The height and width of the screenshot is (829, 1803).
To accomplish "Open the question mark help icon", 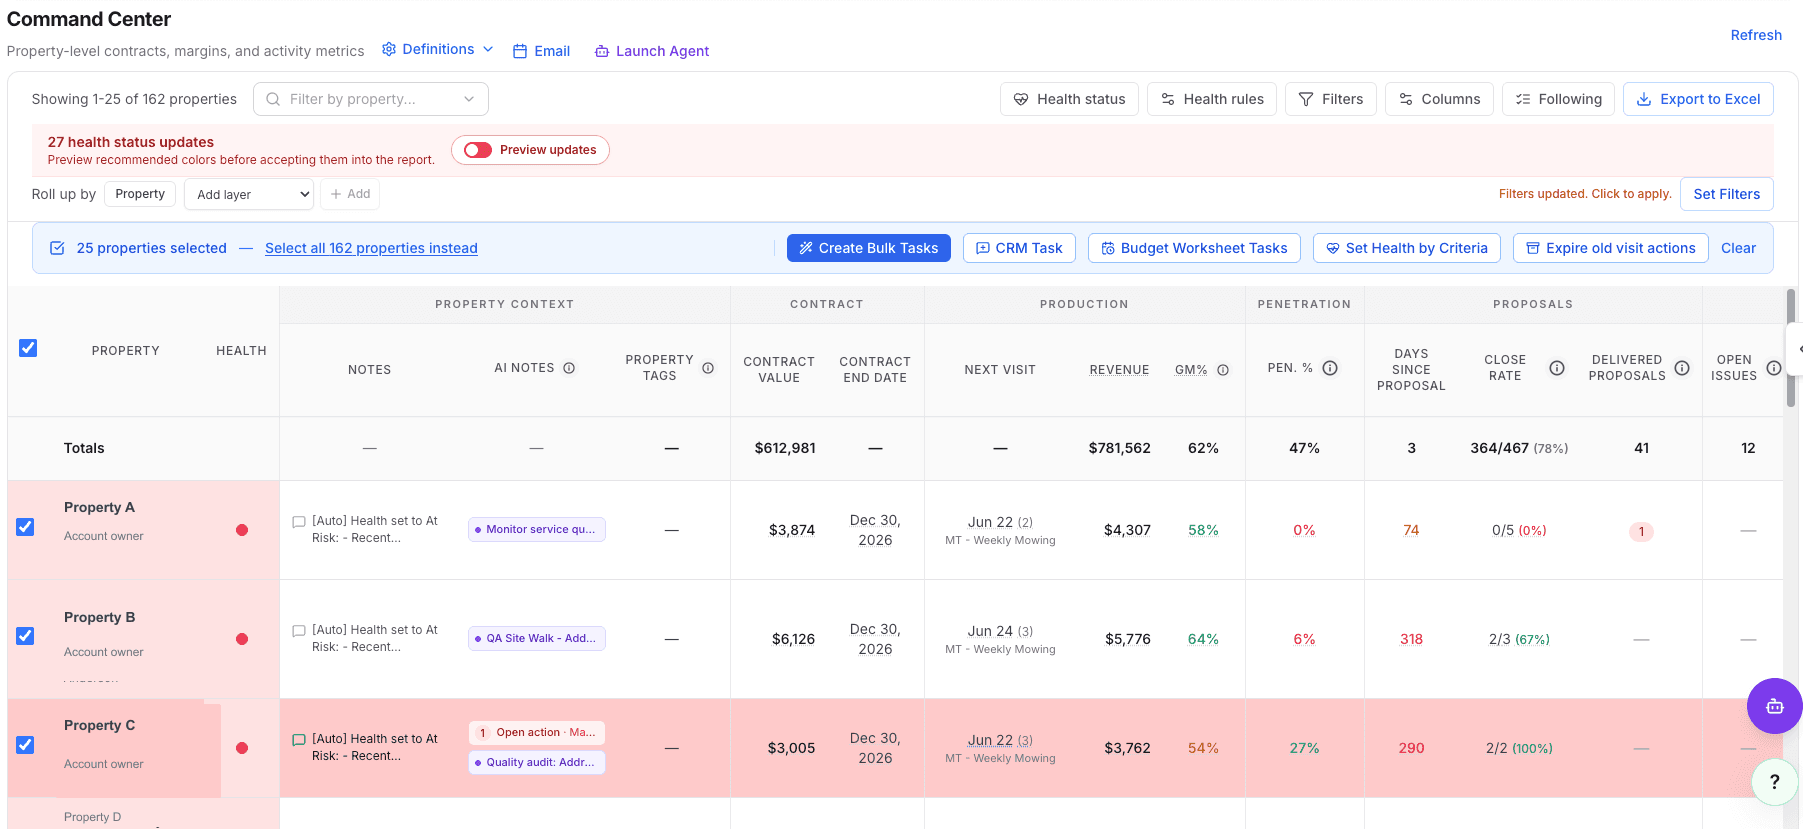I will 1775,782.
